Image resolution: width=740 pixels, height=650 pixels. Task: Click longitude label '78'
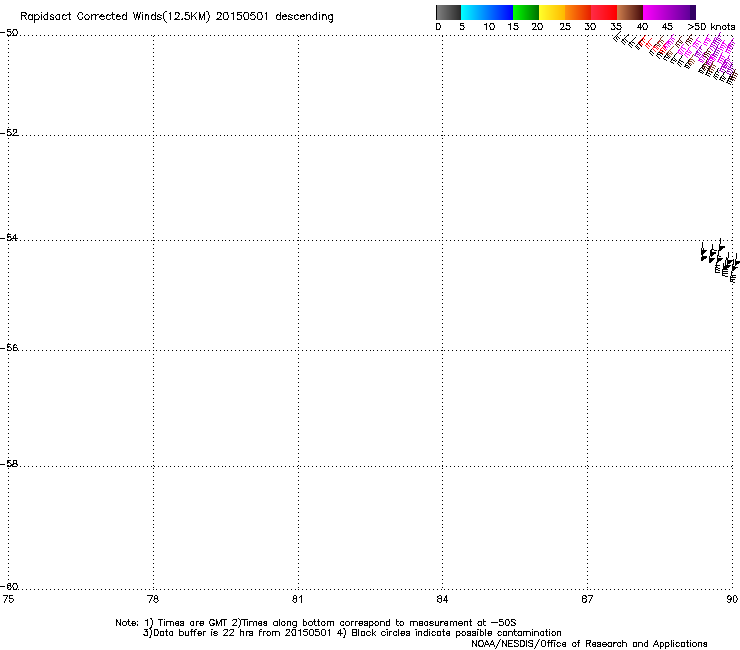[153, 599]
